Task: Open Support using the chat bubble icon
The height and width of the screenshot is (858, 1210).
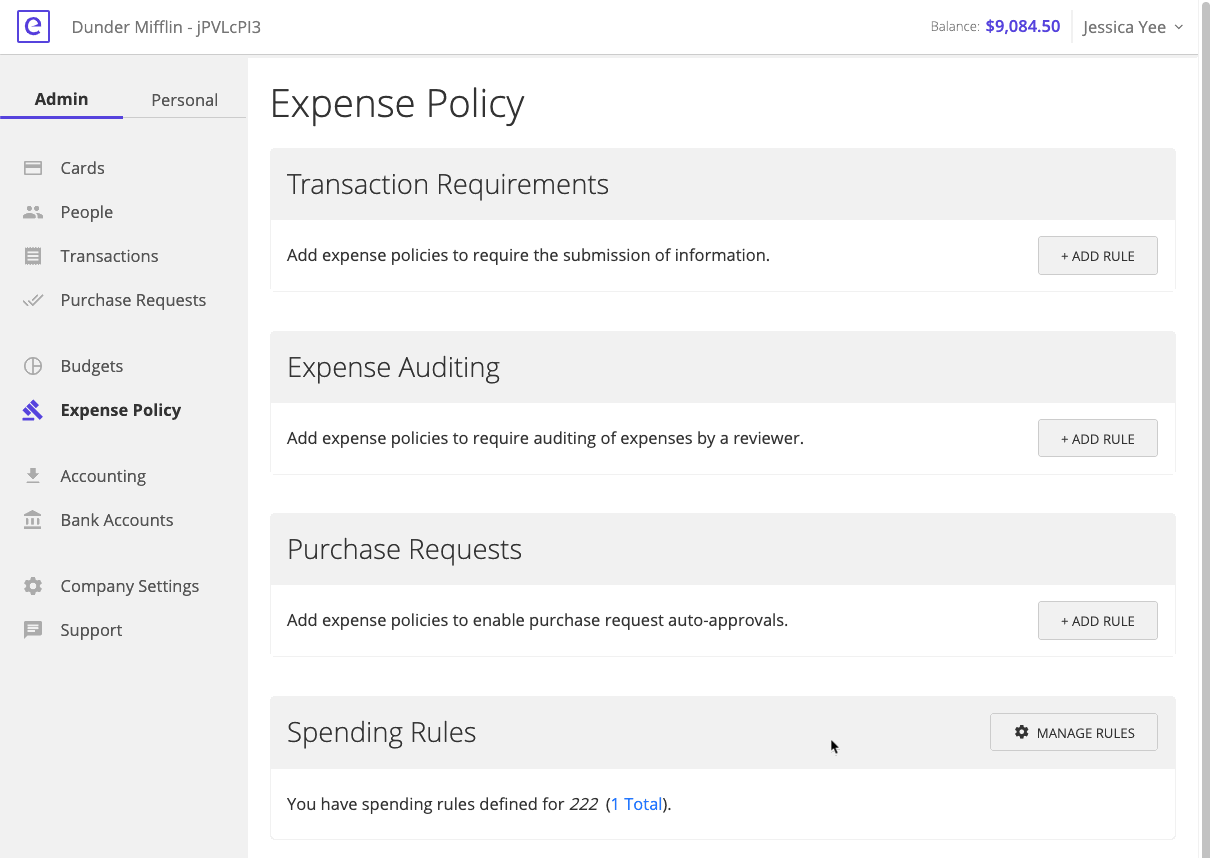Action: pyautogui.click(x=35, y=629)
